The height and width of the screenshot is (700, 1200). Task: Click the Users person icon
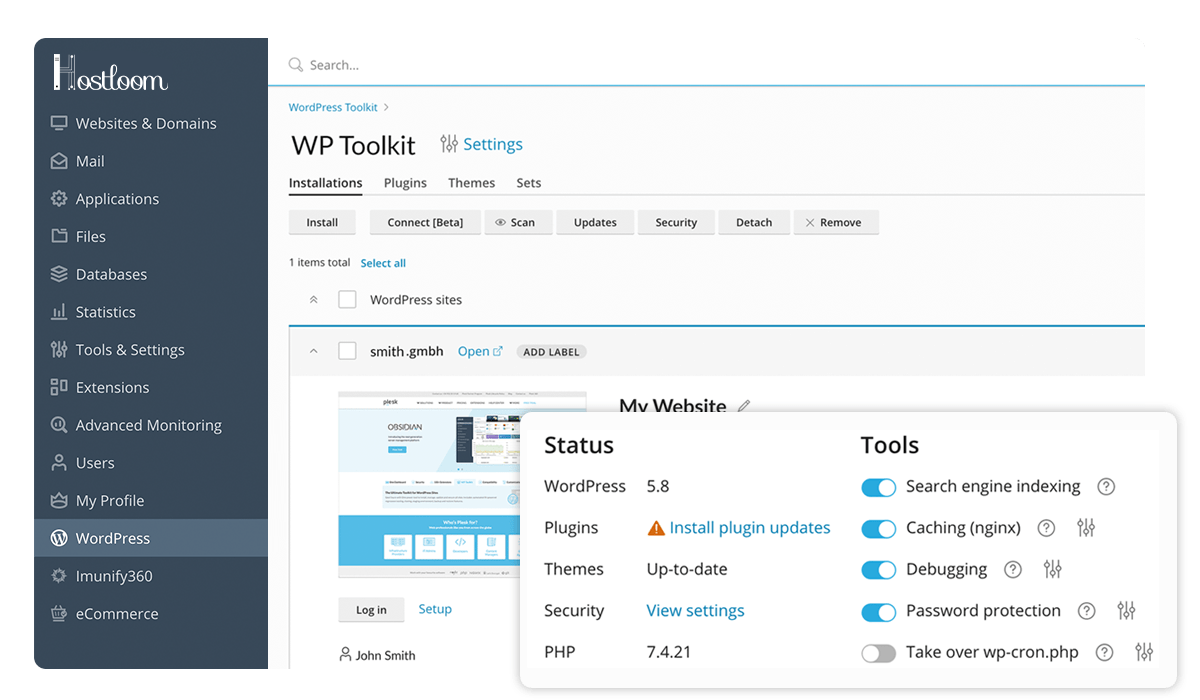point(59,463)
